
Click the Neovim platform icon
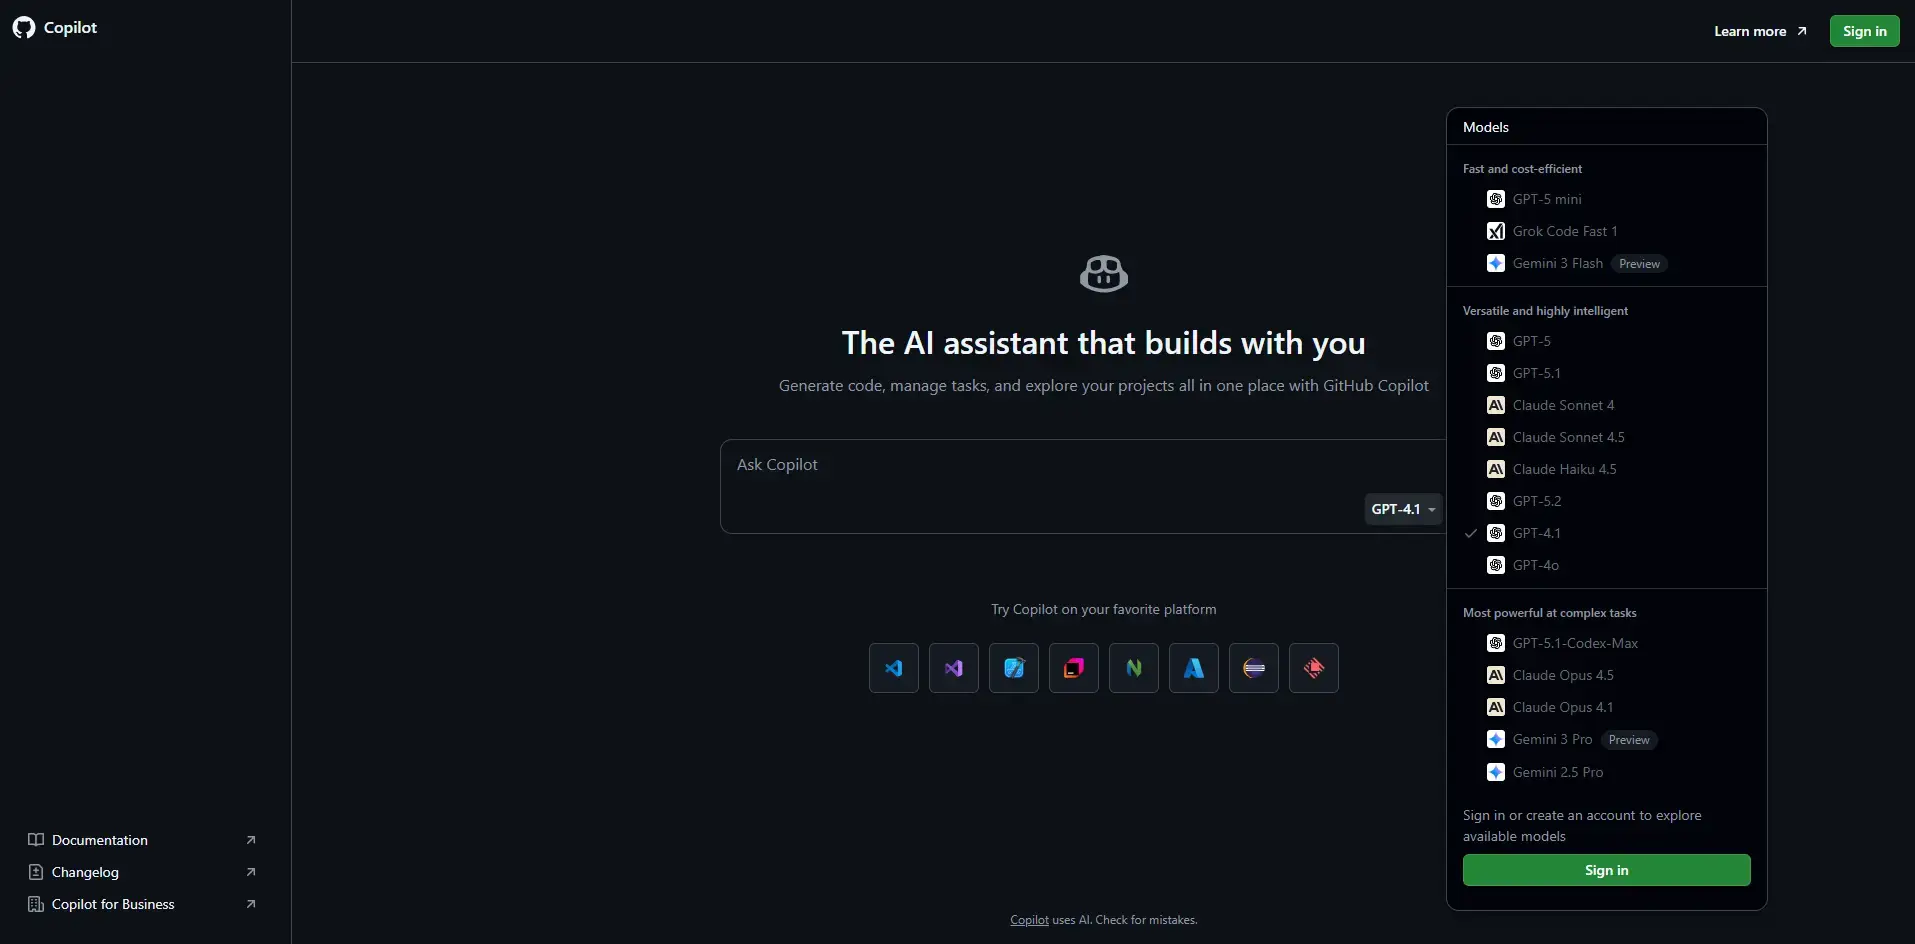click(1134, 668)
